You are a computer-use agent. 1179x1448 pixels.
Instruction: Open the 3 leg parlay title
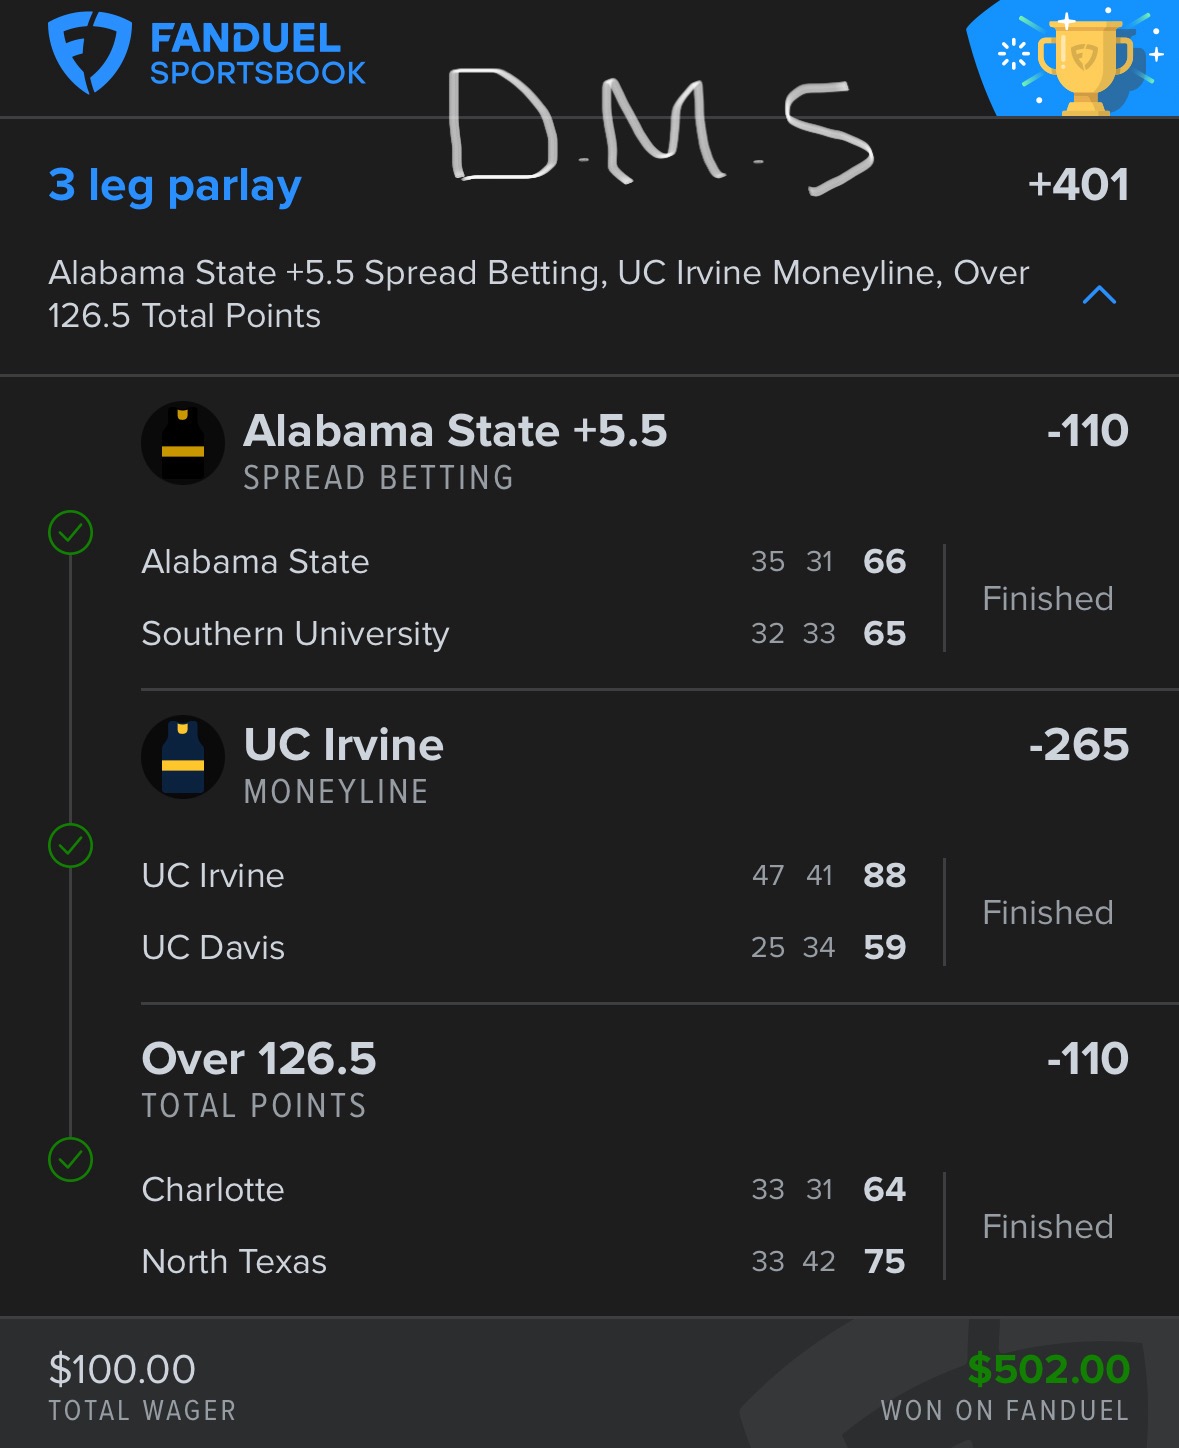click(x=175, y=186)
